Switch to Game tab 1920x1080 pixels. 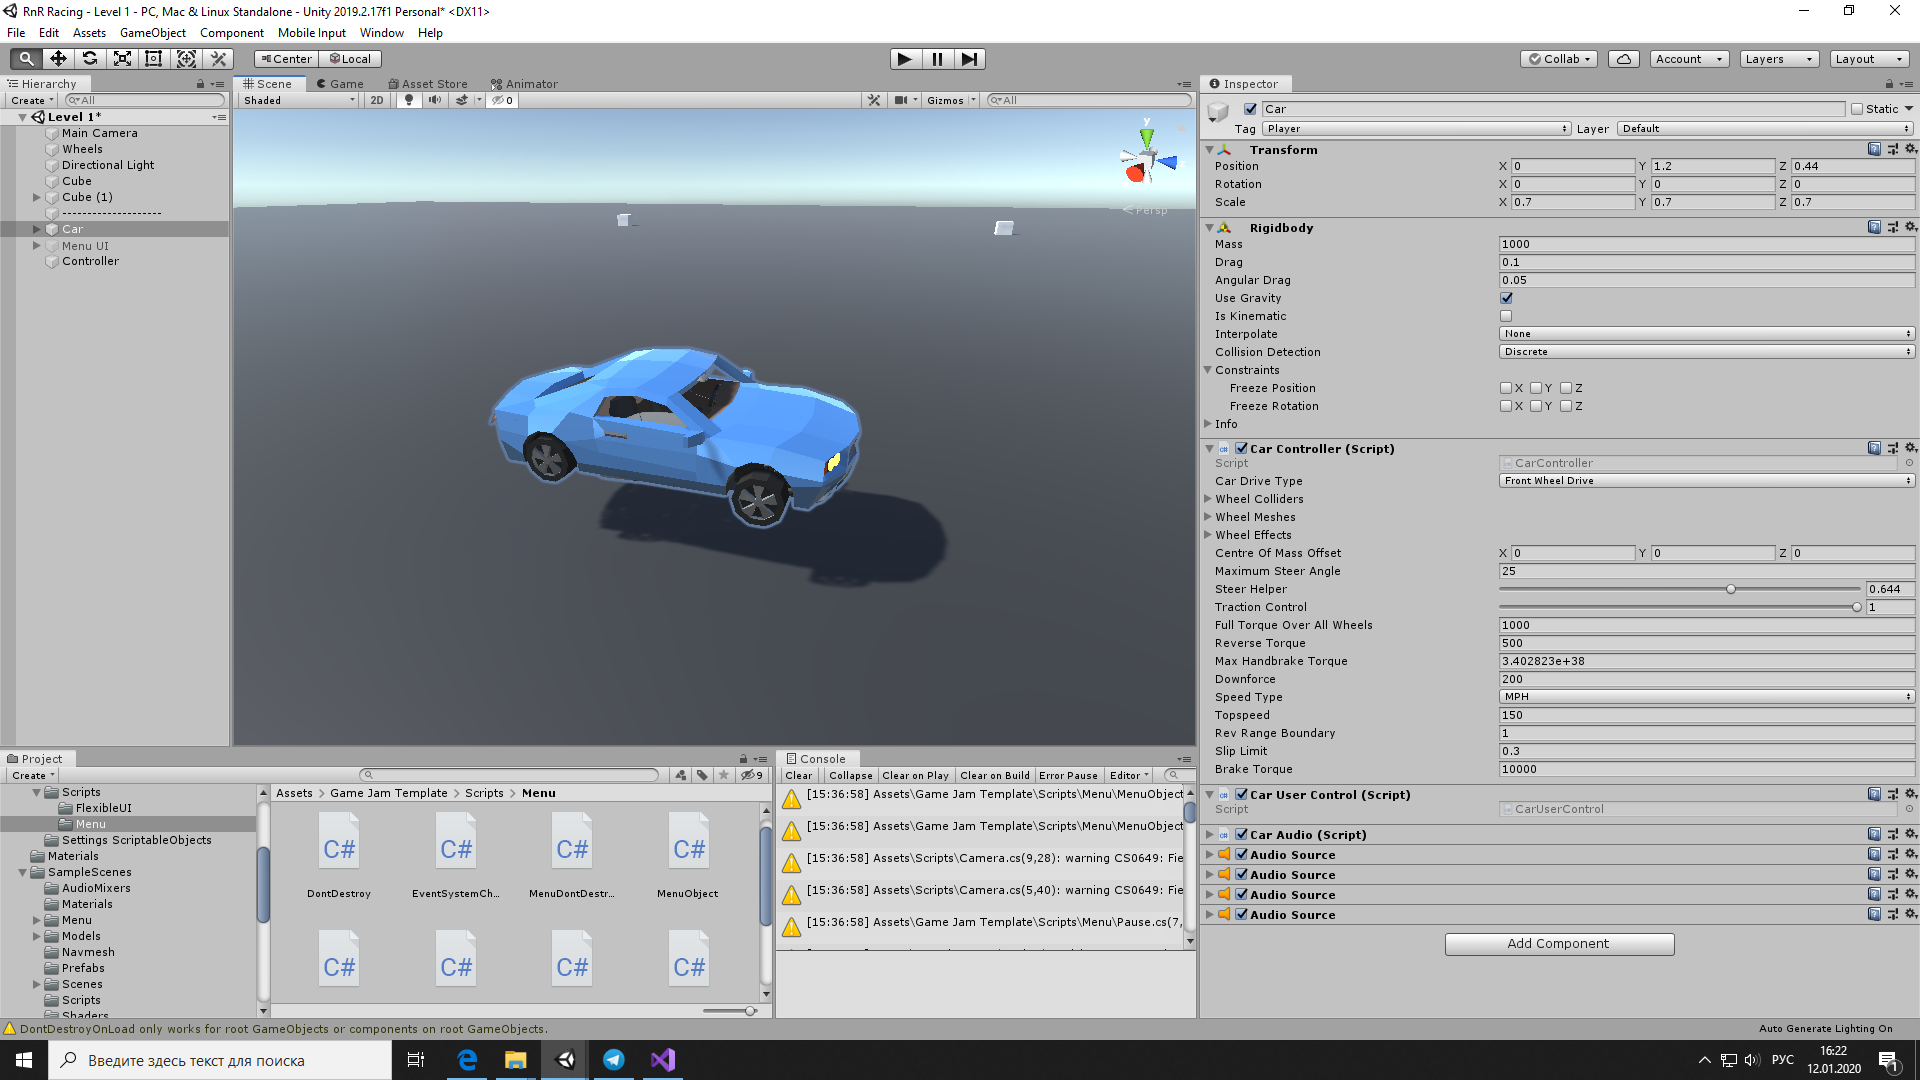click(x=340, y=84)
